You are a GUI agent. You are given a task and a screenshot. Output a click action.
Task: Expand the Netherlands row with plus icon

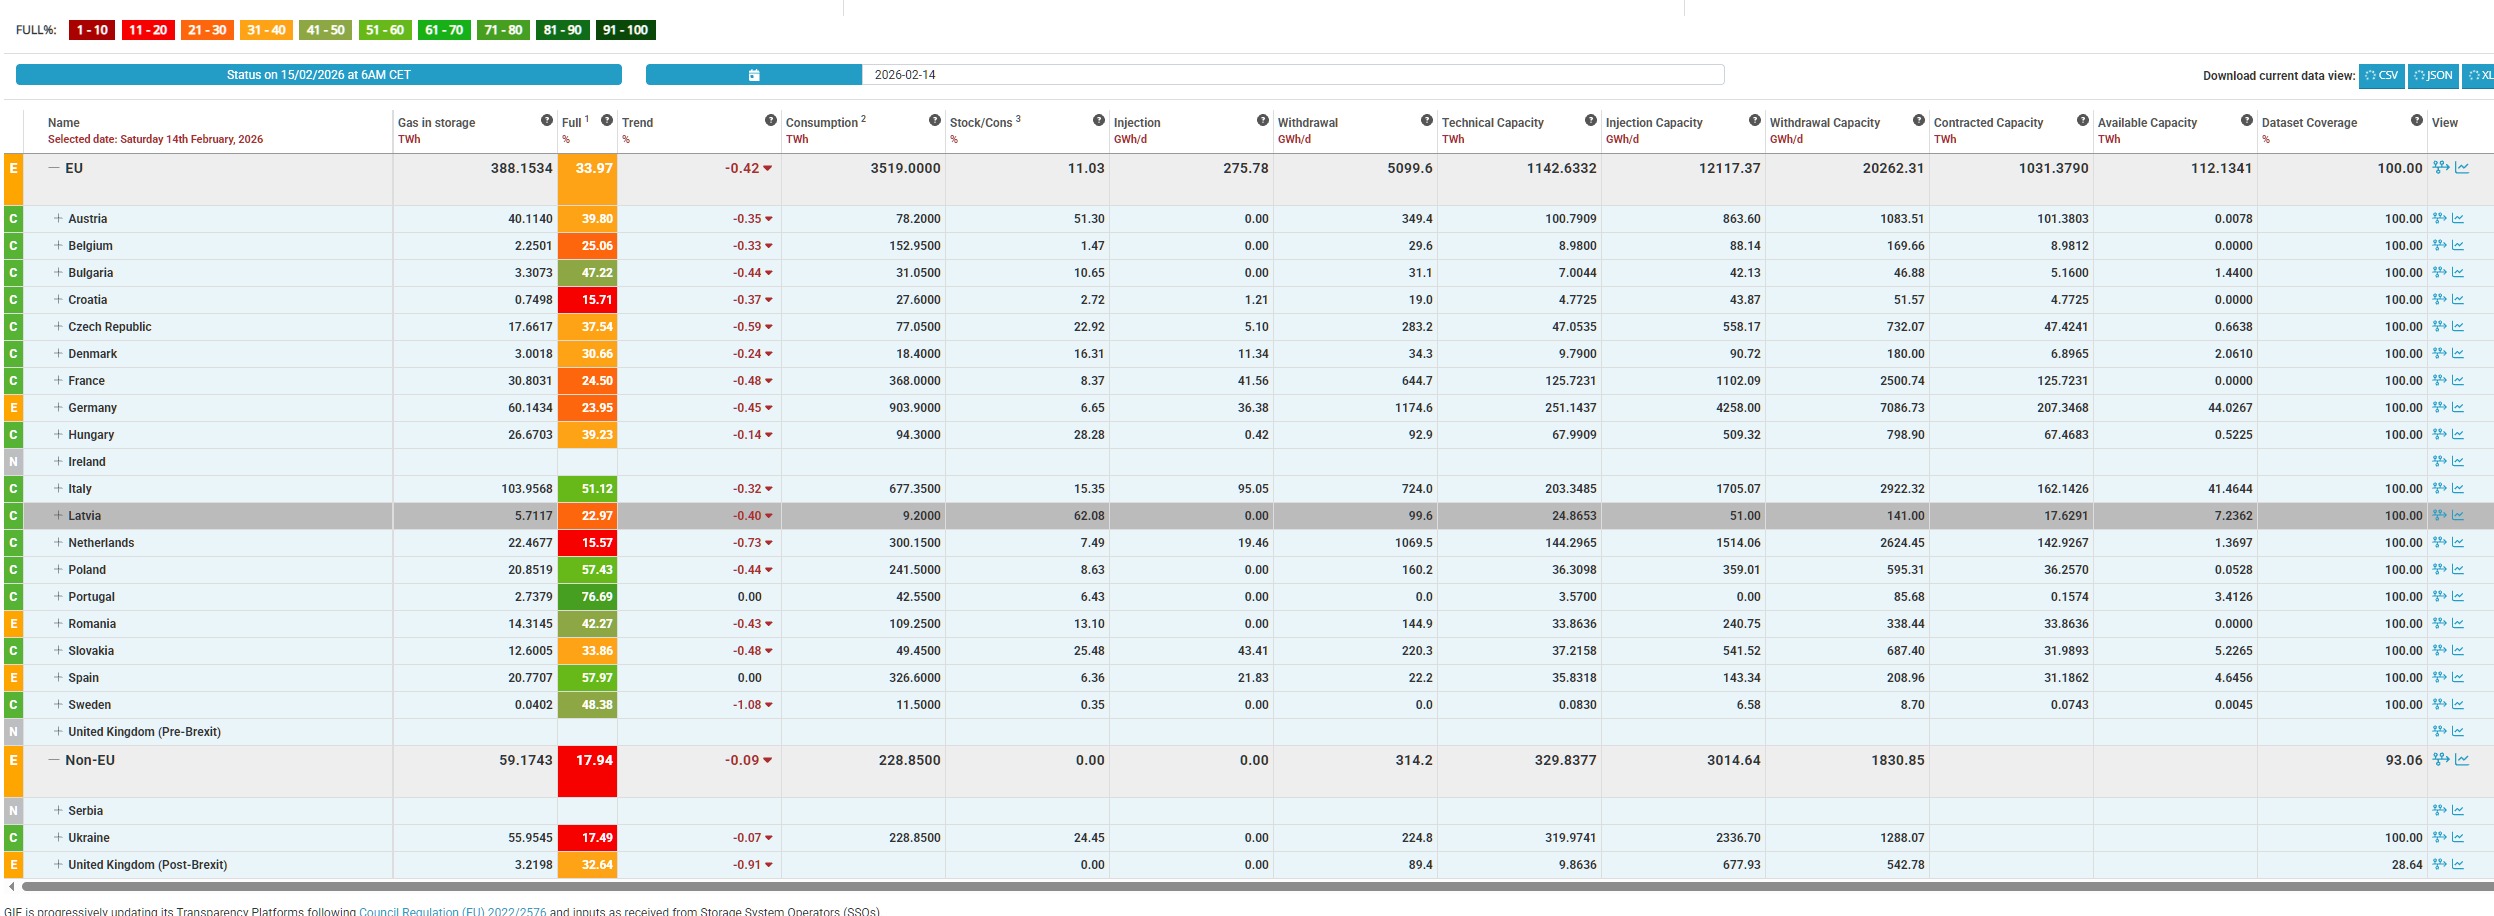(x=58, y=542)
